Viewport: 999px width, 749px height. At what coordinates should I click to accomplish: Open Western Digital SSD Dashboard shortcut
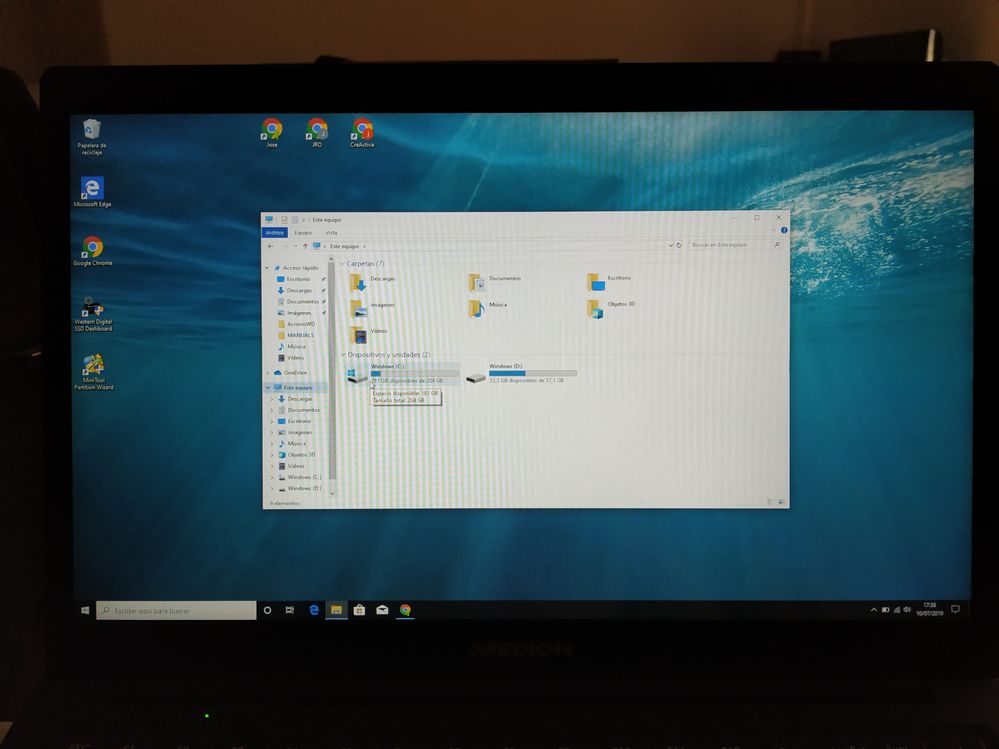(x=92, y=309)
